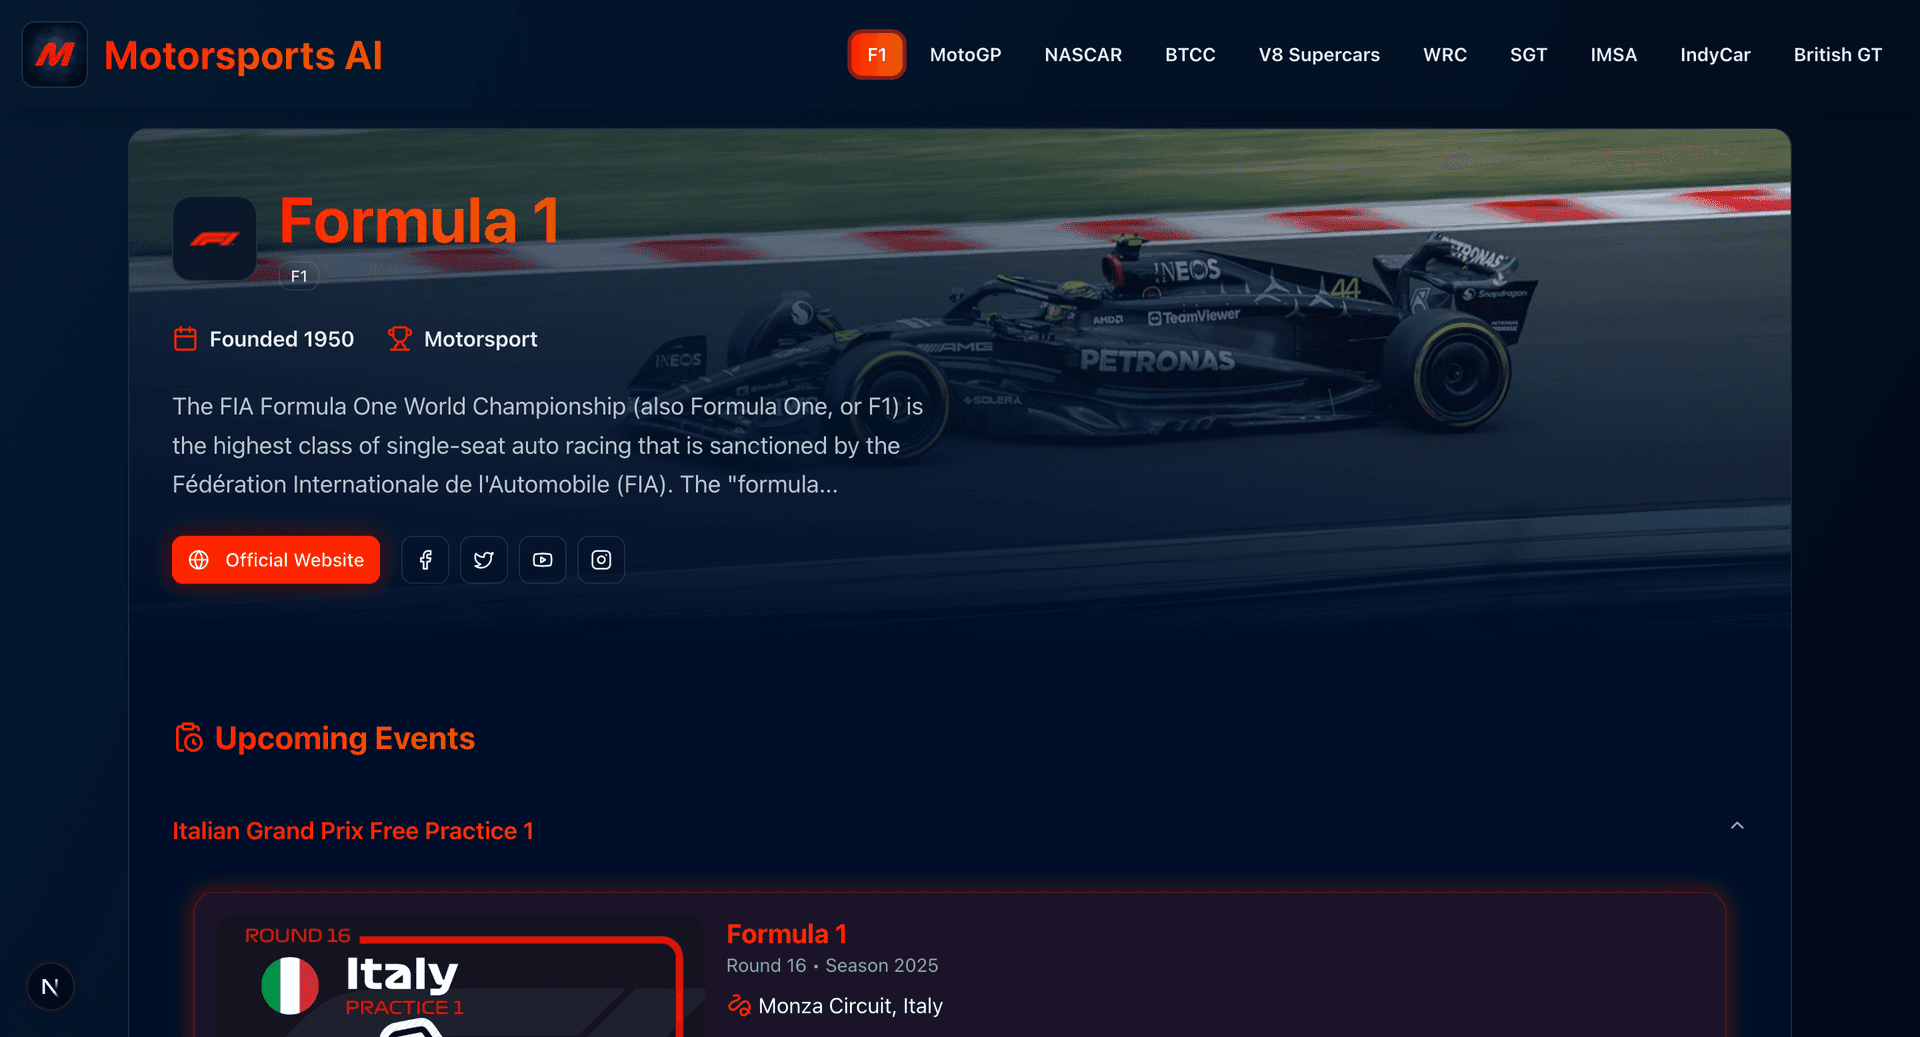Screen dimensions: 1920x1037
Task: Go to the IndyCar tab
Action: click(1715, 55)
